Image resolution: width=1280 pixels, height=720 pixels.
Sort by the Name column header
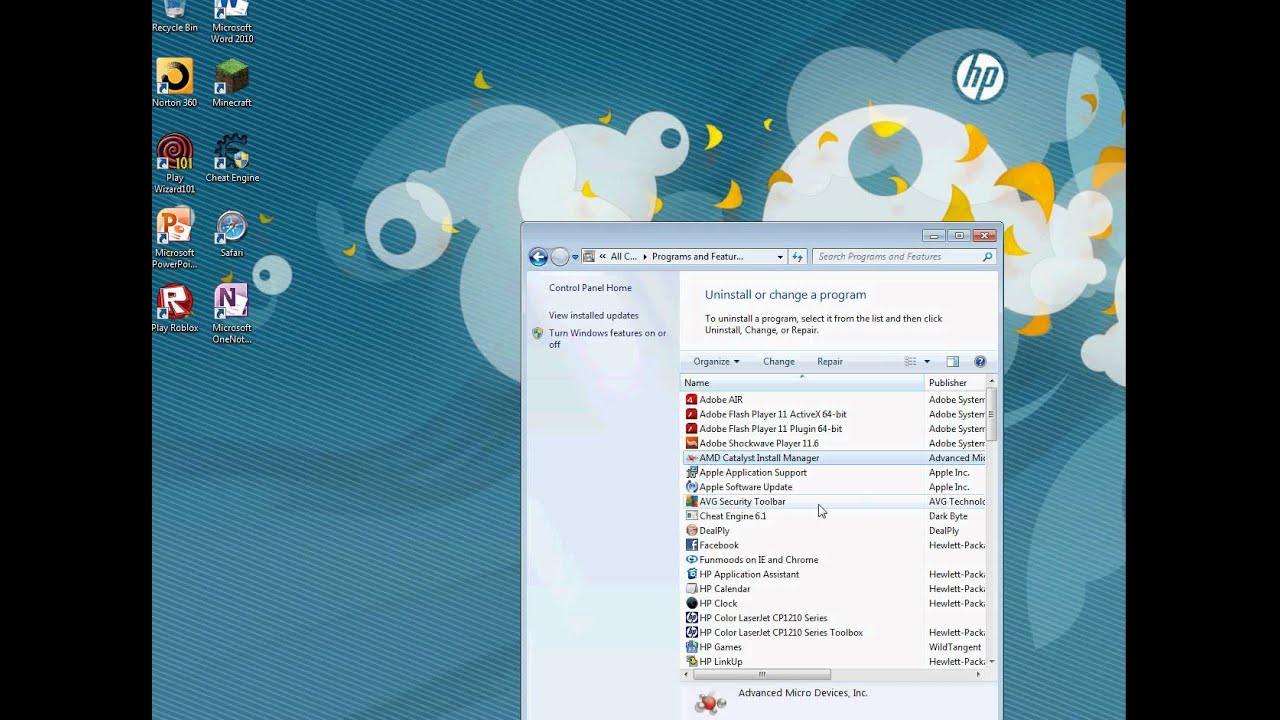click(x=802, y=383)
